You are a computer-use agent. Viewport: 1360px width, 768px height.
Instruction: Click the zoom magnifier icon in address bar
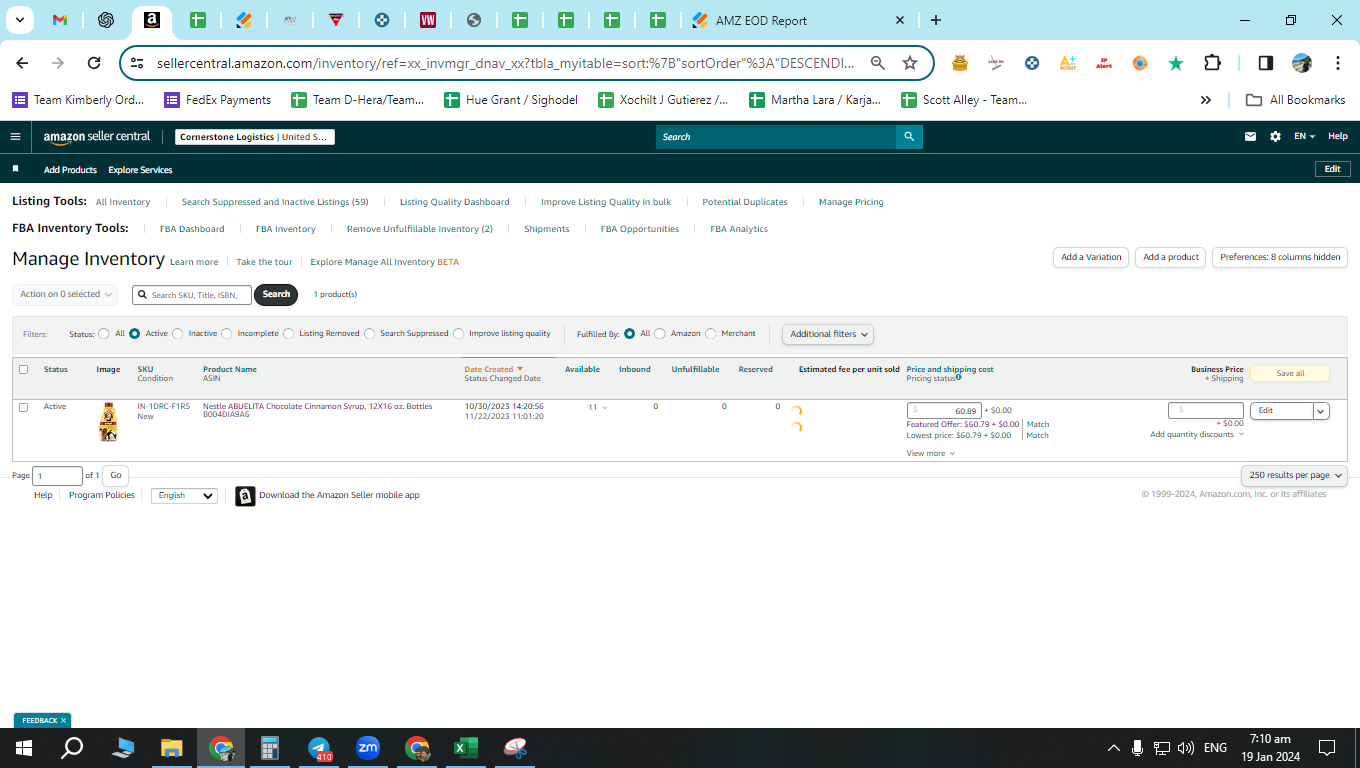[x=878, y=63]
